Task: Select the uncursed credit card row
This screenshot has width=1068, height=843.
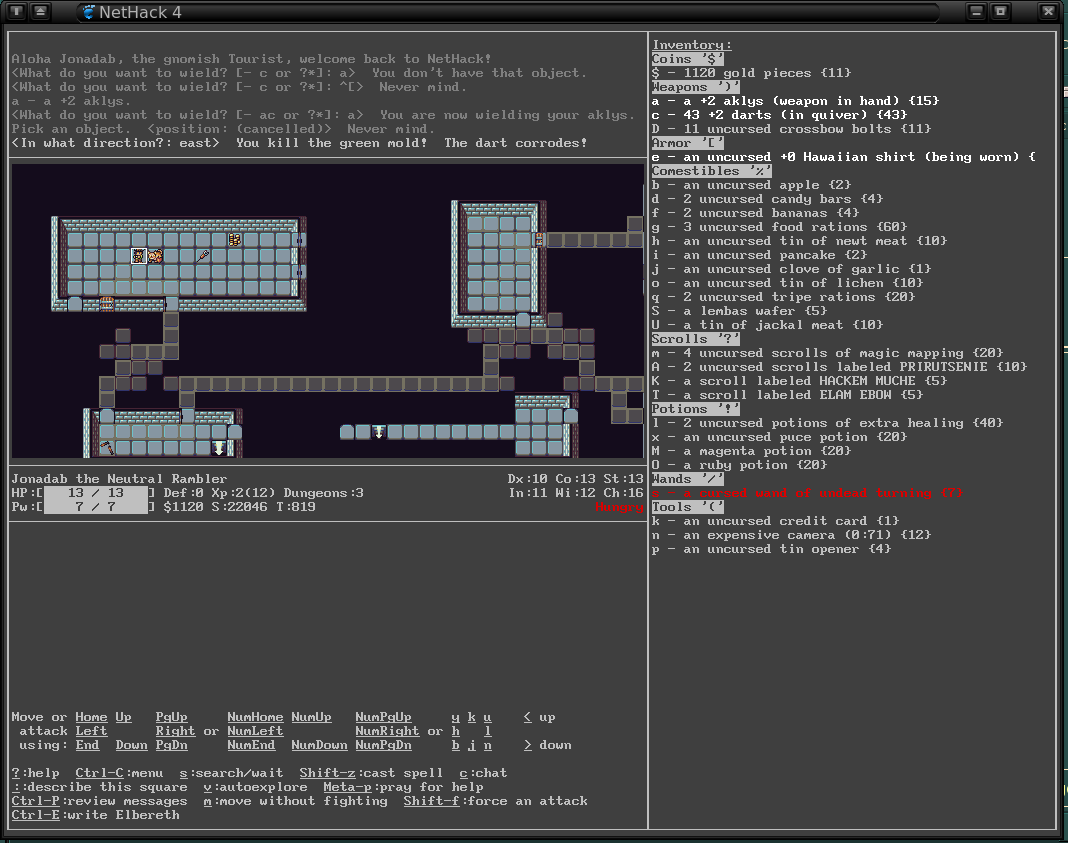Action: 776,521
